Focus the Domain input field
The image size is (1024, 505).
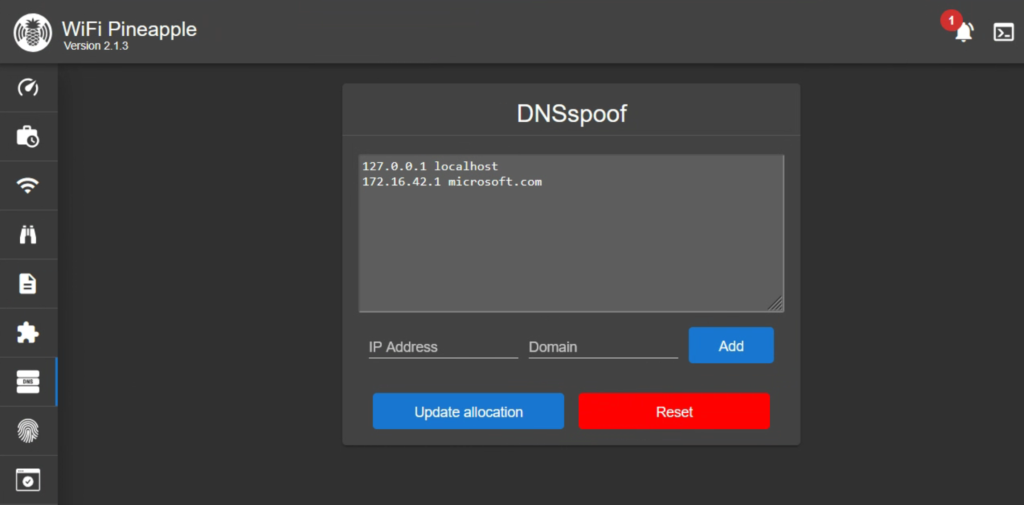pyautogui.click(x=603, y=347)
